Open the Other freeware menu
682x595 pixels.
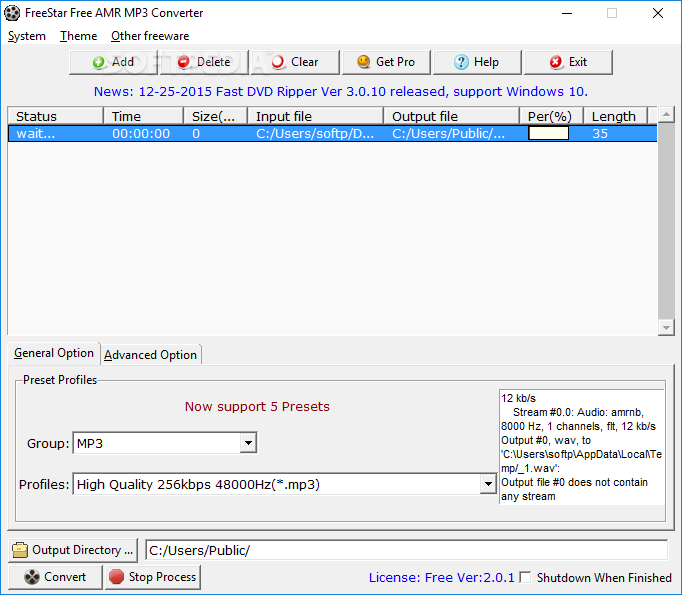point(150,36)
